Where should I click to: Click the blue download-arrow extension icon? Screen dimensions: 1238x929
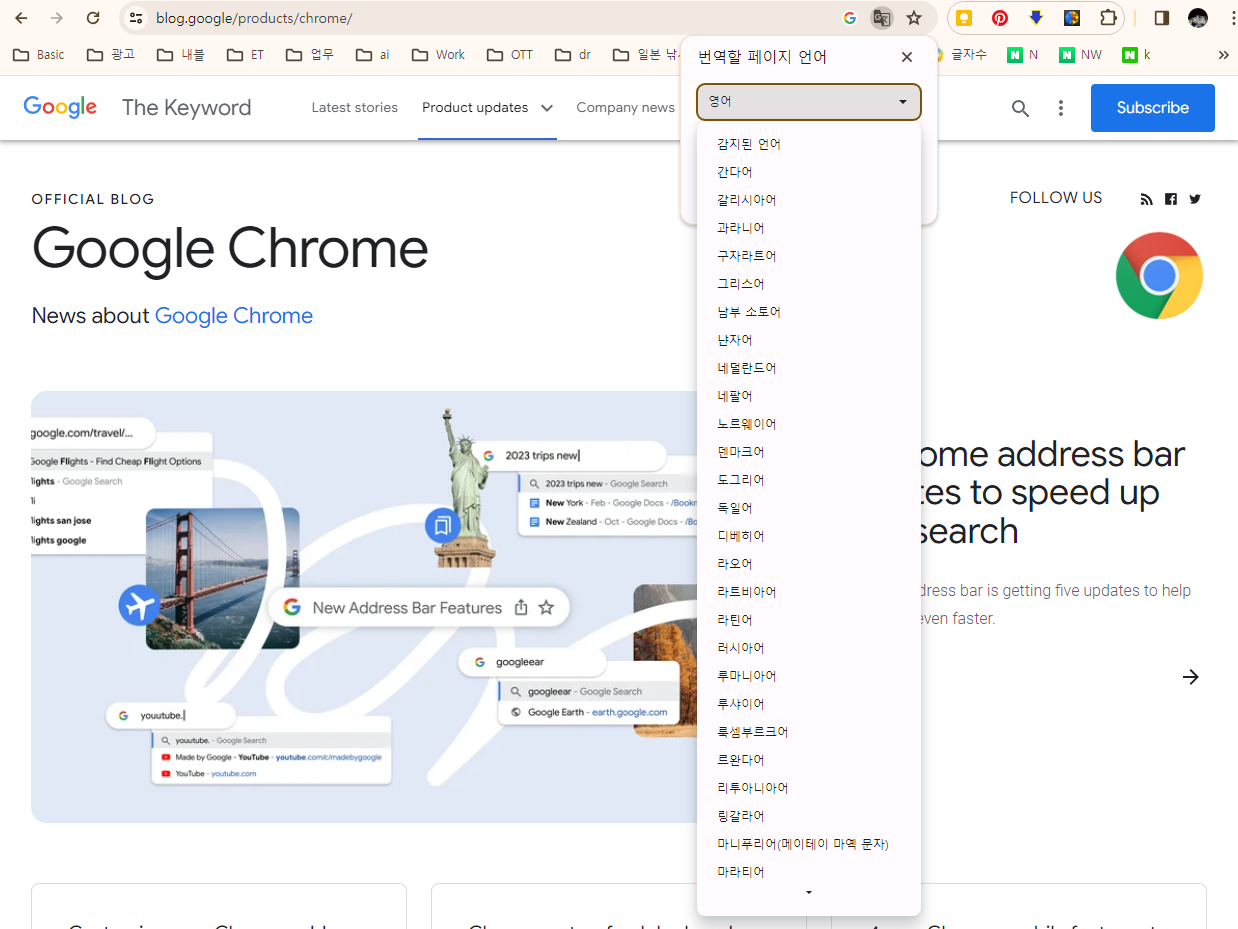(1036, 18)
